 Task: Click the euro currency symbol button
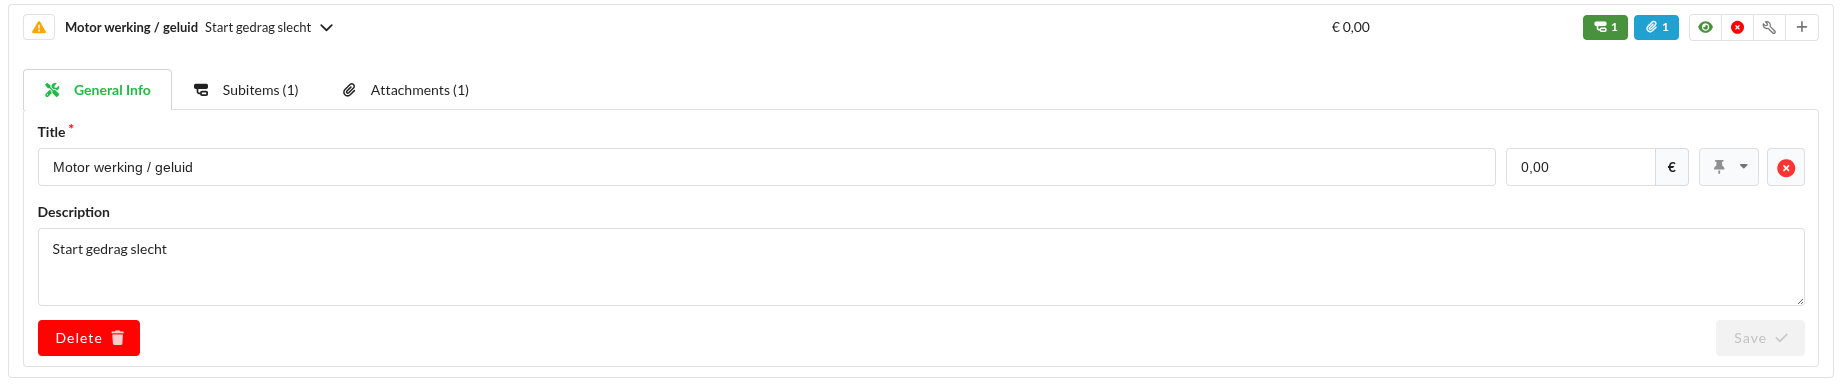(x=1672, y=167)
